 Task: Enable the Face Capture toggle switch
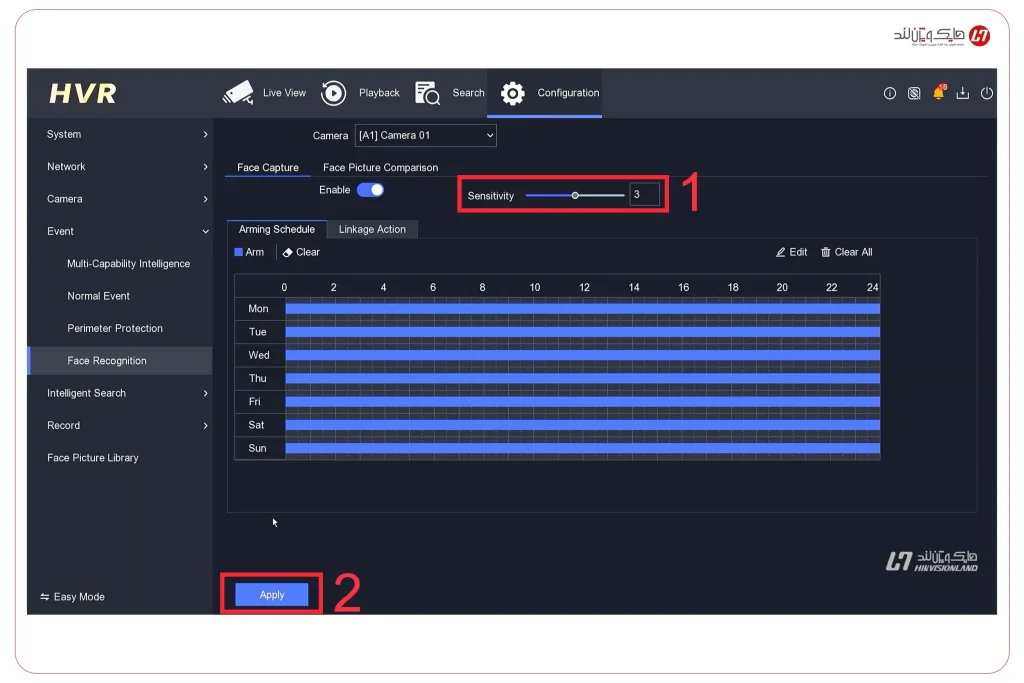[369, 188]
